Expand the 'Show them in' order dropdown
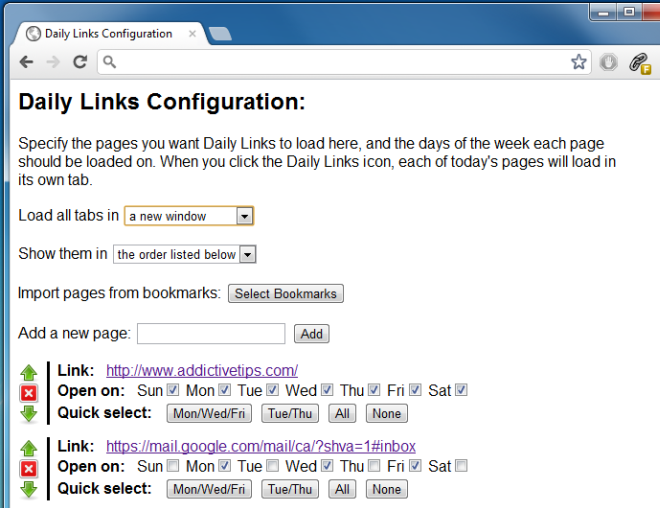The width and height of the screenshot is (660, 508). tap(184, 254)
